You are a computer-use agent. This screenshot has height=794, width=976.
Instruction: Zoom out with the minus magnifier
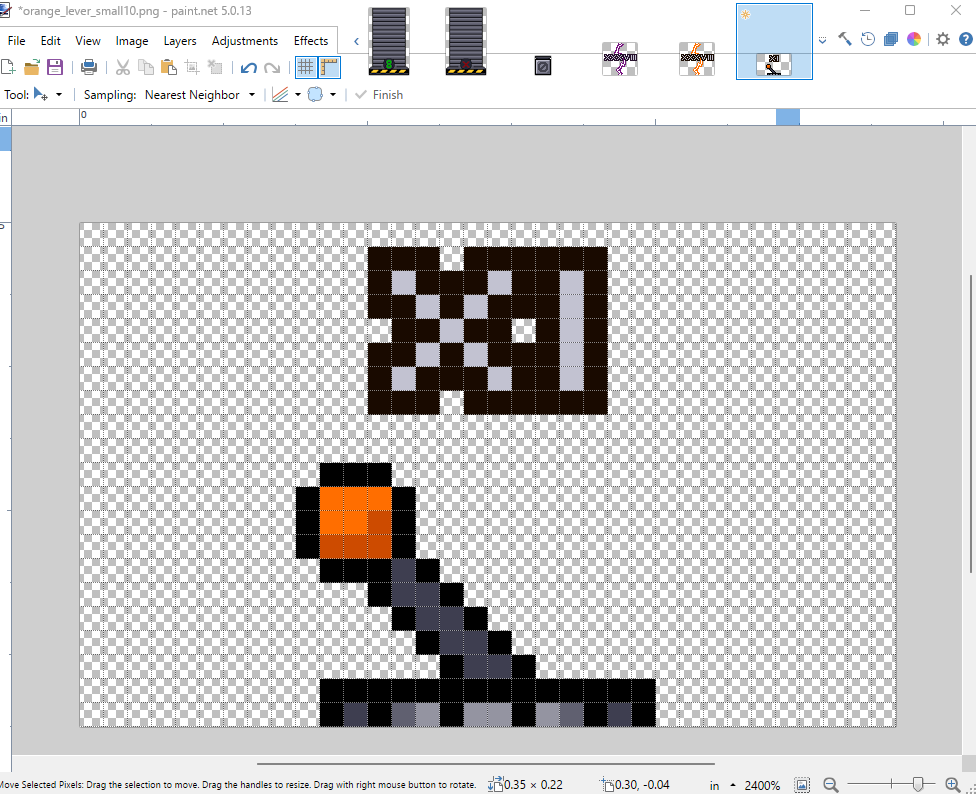point(830,785)
